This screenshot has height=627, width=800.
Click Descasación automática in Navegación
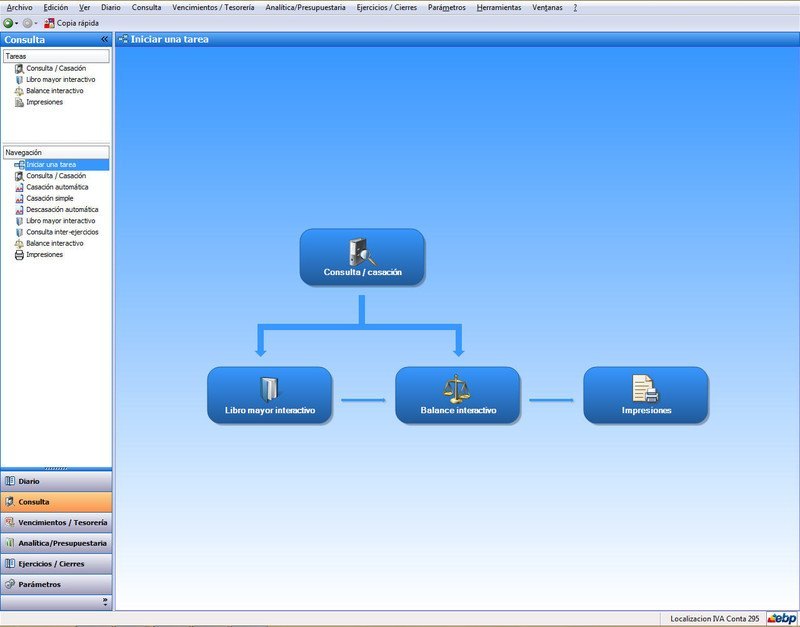(x=62, y=210)
